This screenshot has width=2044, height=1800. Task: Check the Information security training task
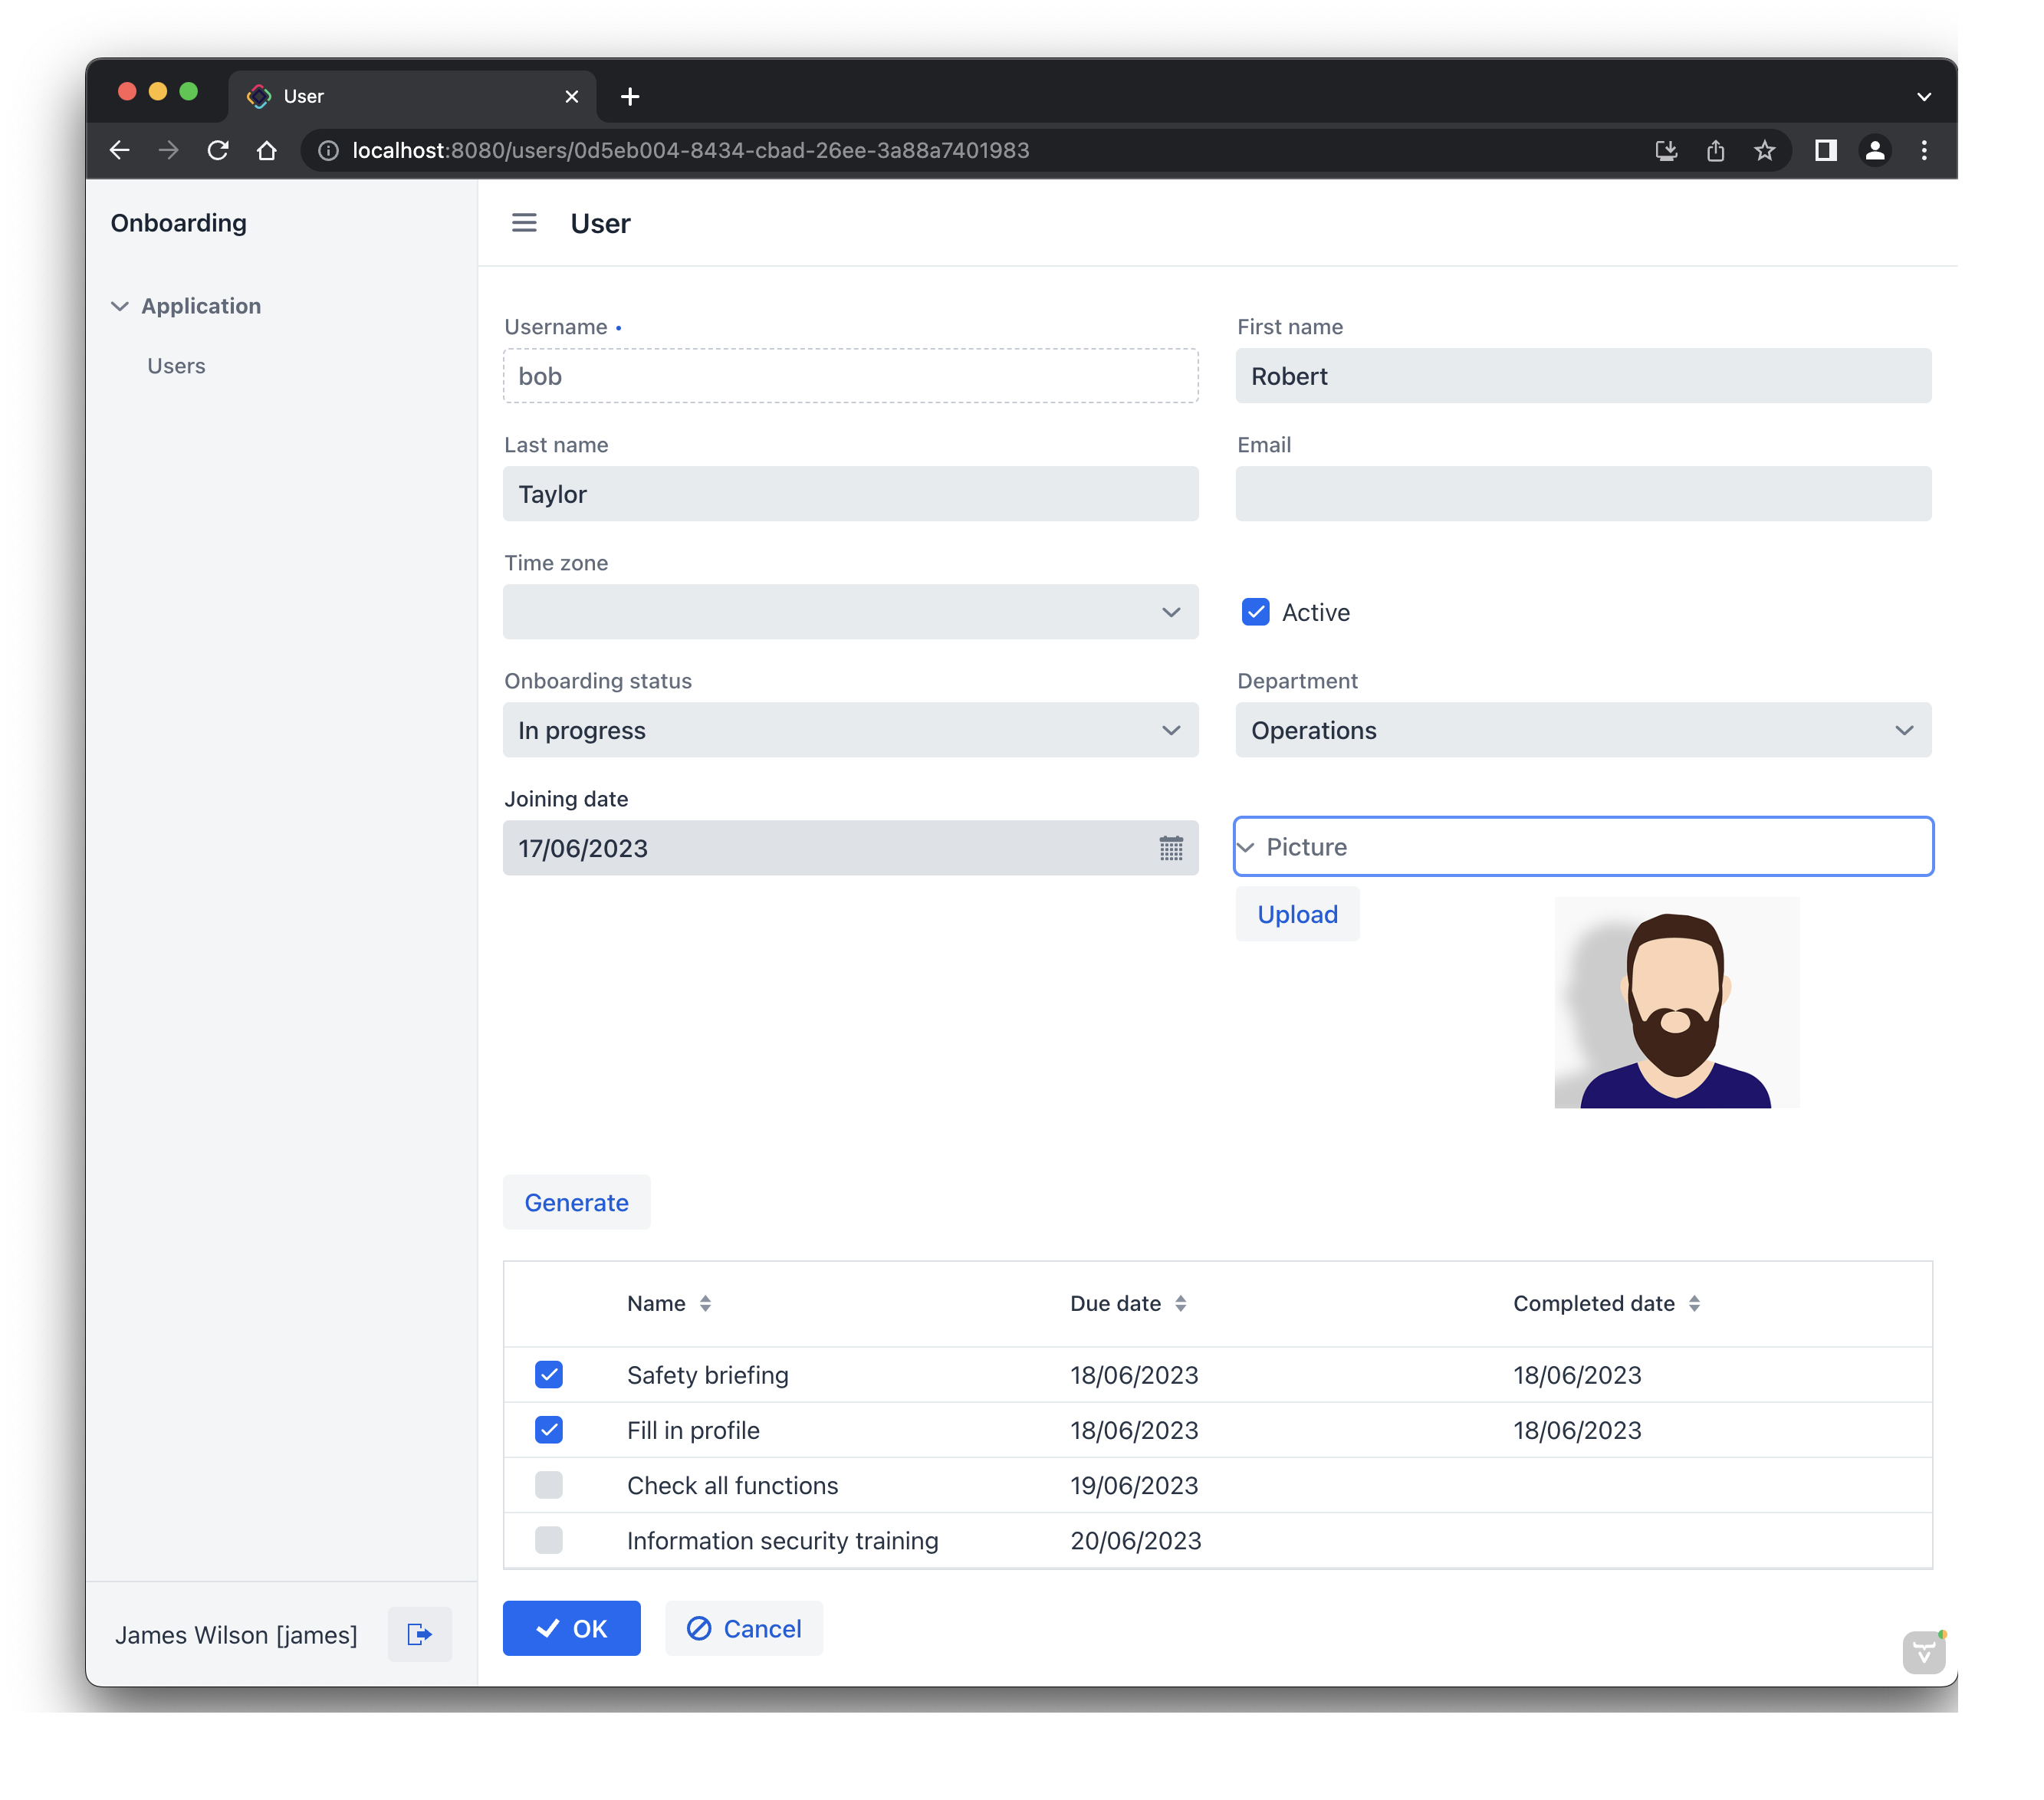[x=549, y=1540]
